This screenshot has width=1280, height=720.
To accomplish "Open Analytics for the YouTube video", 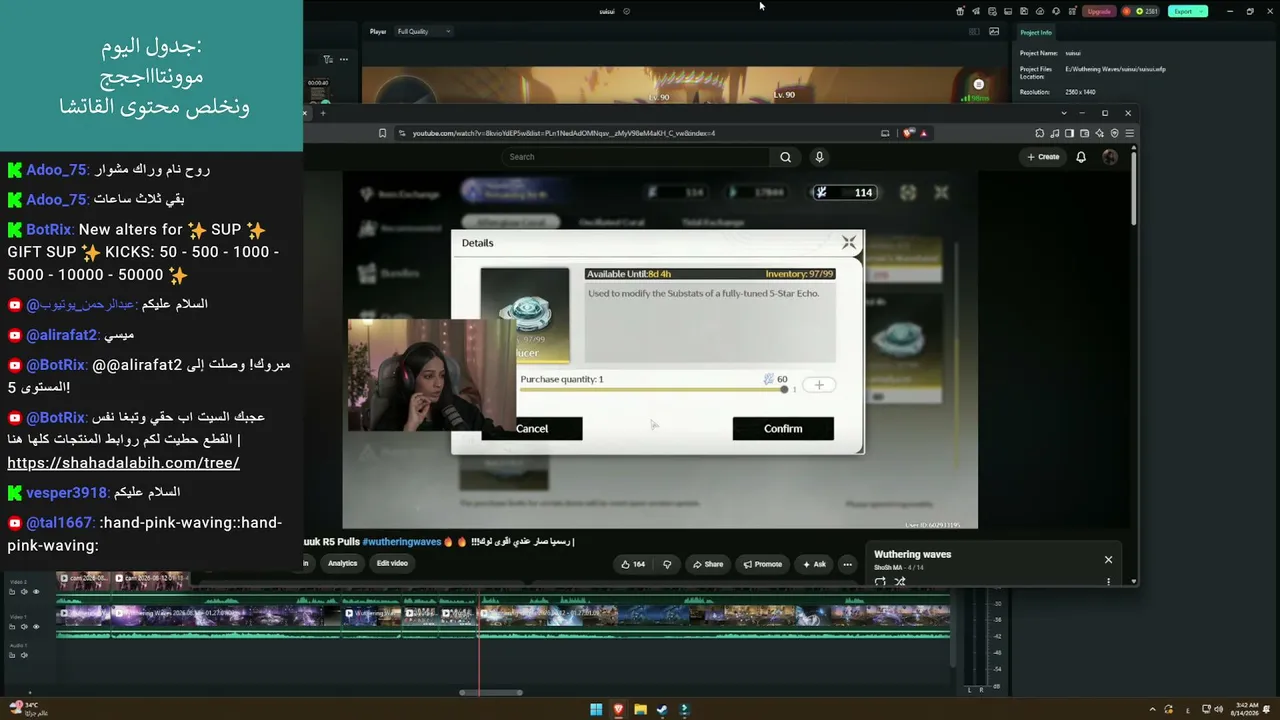I will pyautogui.click(x=342, y=564).
